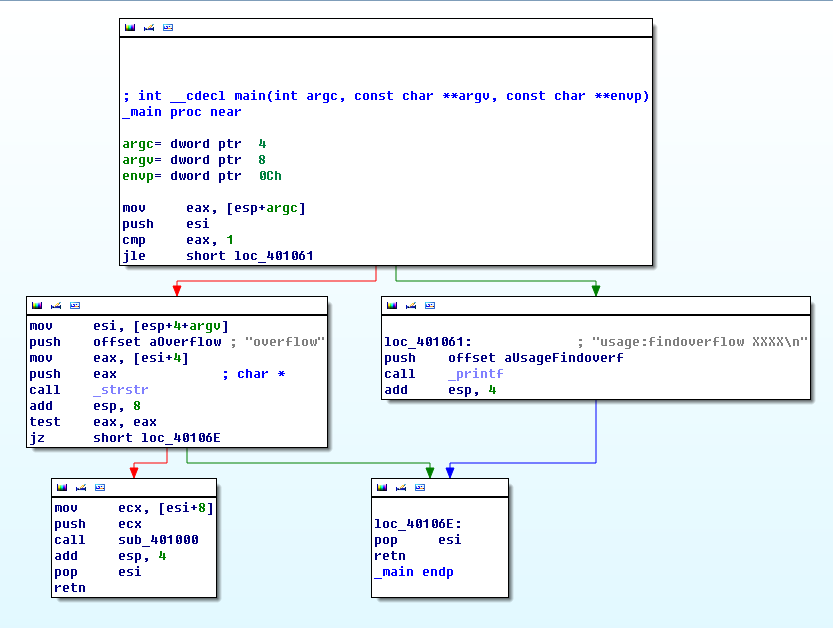Viewport: 833px width, 628px height.
Task: Click the pencil edit icon on the _printf block
Action: pos(410,305)
